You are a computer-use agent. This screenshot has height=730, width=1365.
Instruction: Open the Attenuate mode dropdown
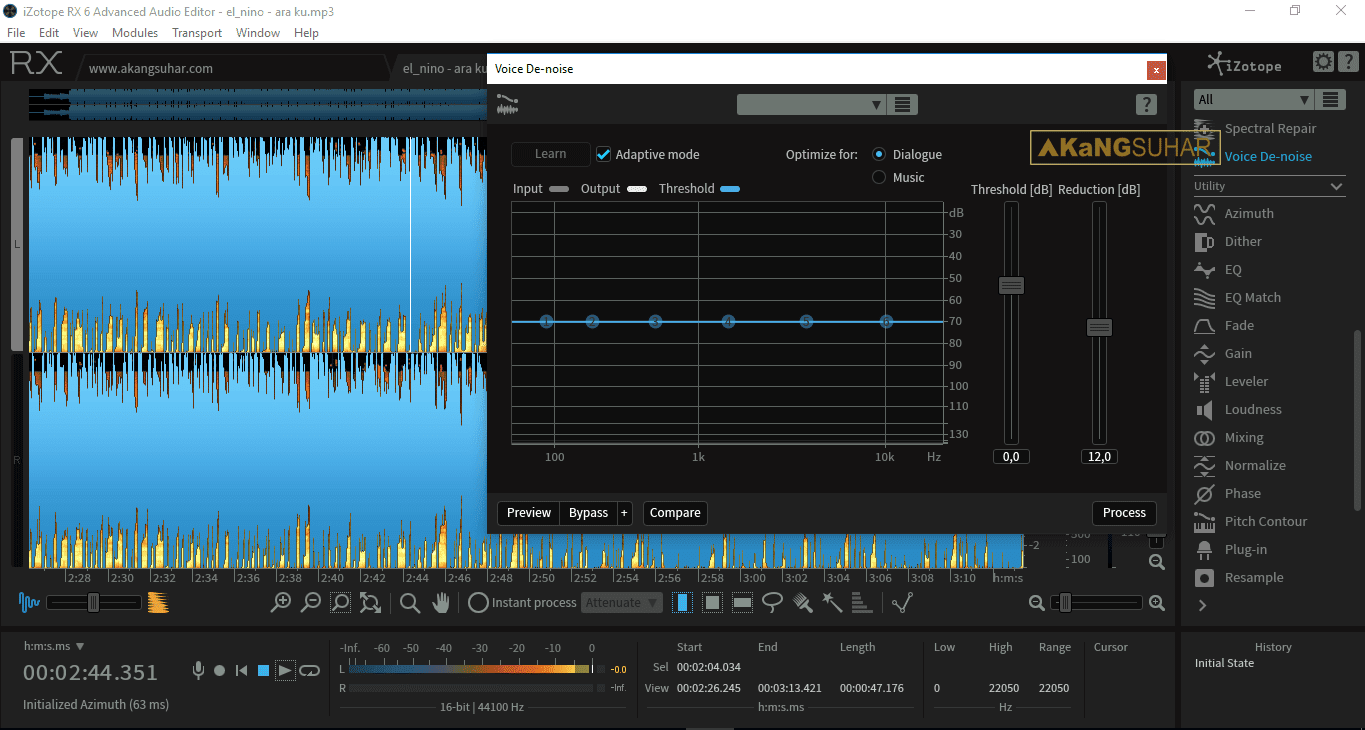point(623,602)
